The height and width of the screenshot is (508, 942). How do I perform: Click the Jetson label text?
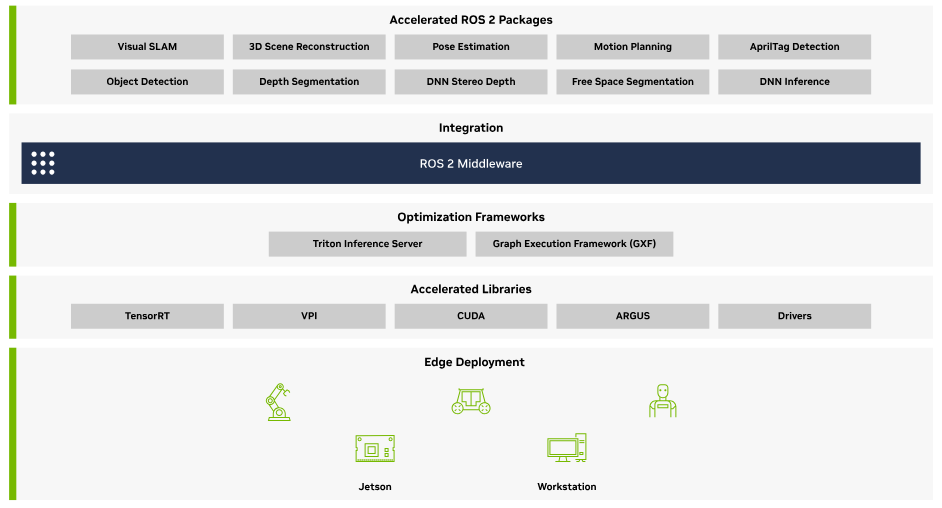click(375, 487)
